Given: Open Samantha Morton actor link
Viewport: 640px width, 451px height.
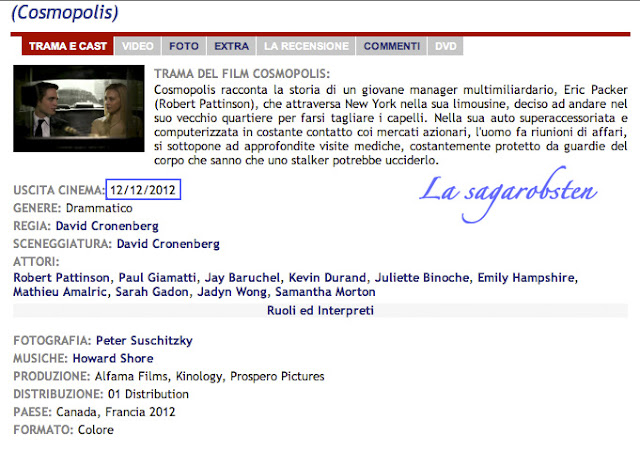Looking at the screenshot, I should [x=325, y=292].
